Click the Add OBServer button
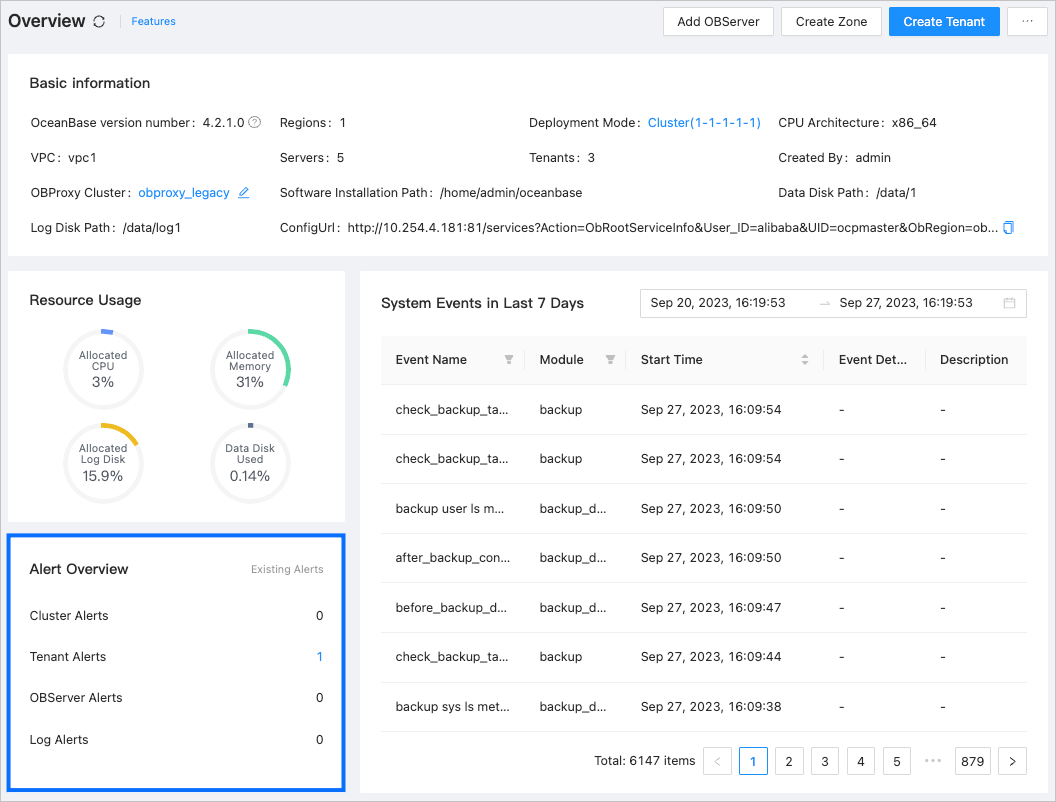Screen dimensions: 1056x802 point(718,22)
